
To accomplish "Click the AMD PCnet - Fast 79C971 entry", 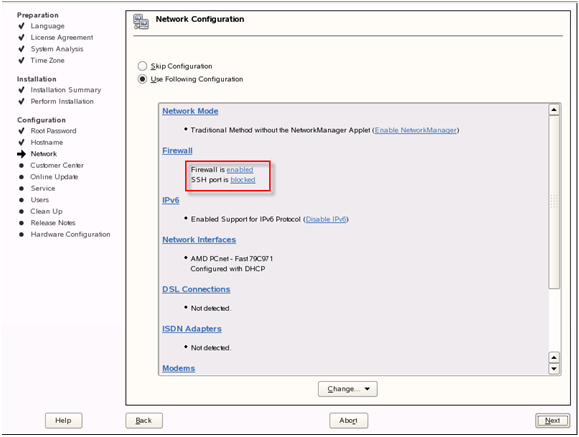I will tap(232, 259).
